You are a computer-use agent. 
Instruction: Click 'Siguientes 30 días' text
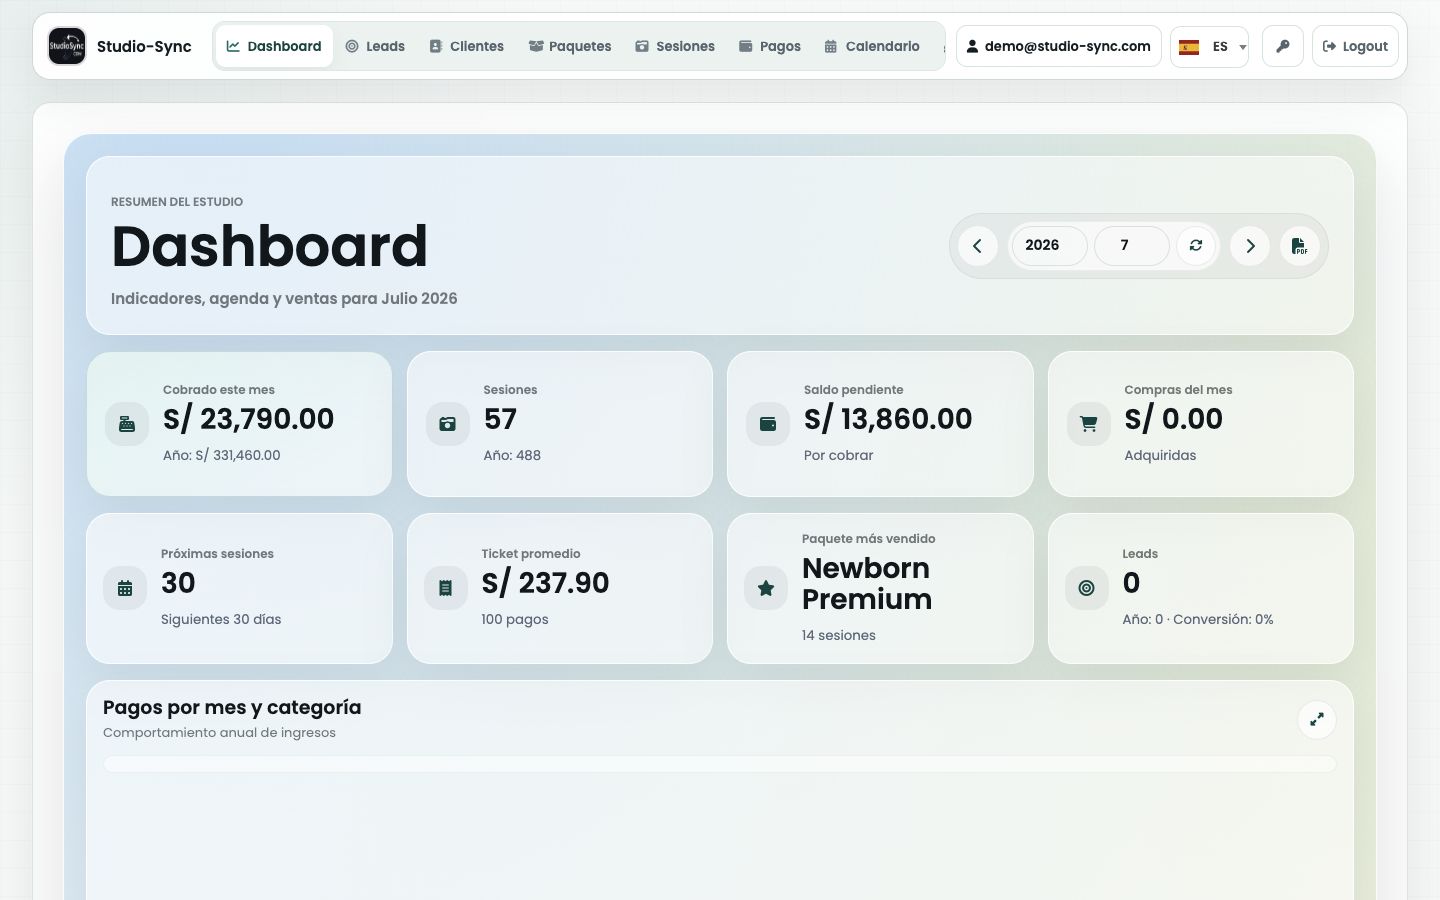point(221,619)
